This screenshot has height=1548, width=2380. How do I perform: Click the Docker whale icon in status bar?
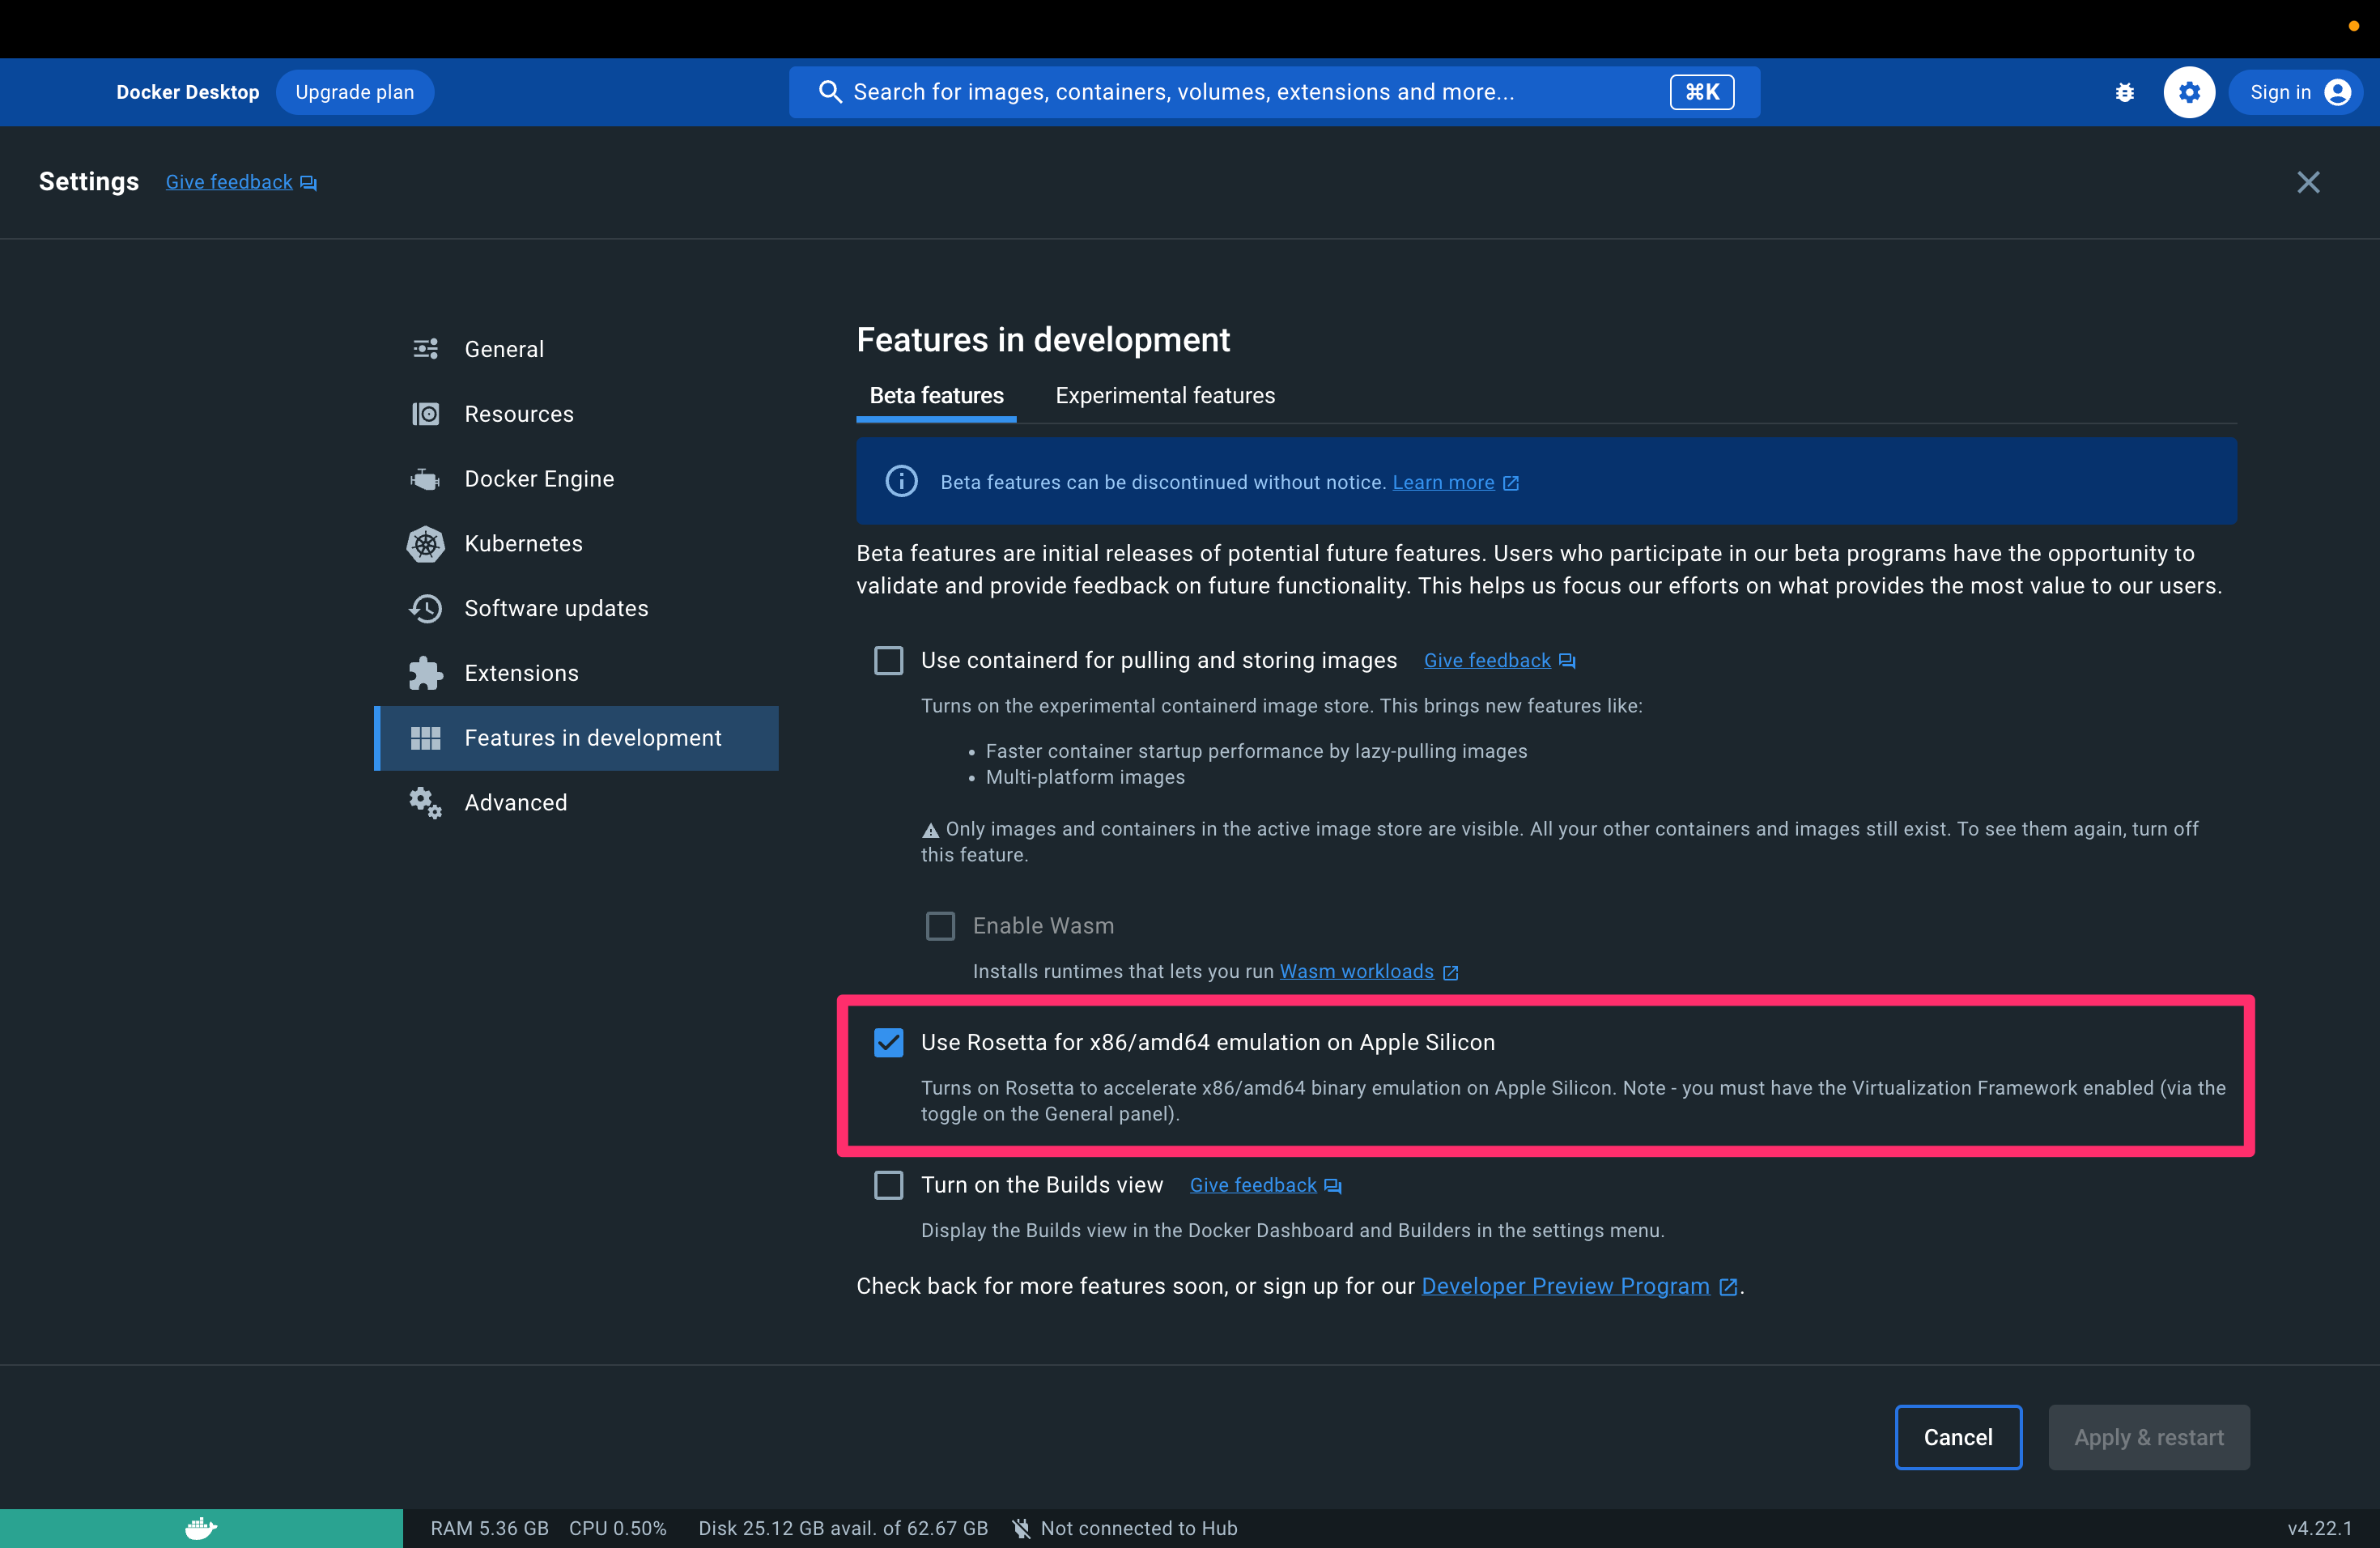point(201,1527)
